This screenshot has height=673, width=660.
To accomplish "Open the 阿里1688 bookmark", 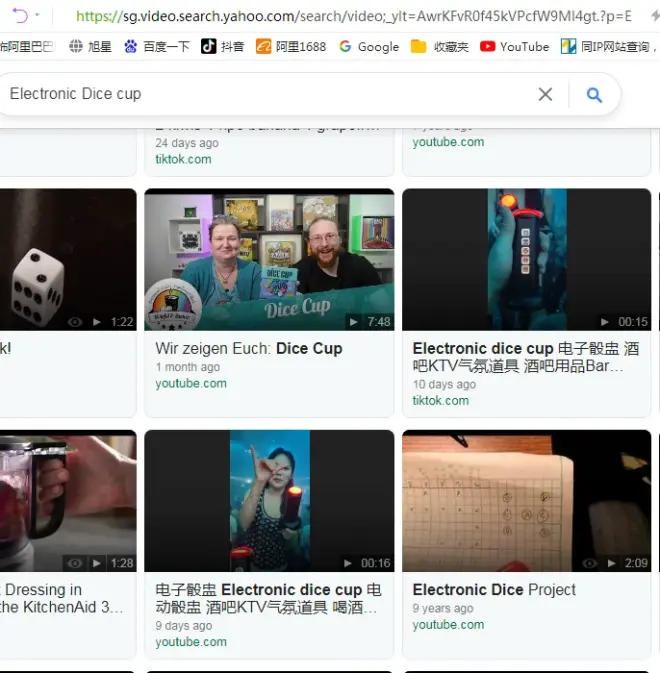I will click(x=291, y=46).
